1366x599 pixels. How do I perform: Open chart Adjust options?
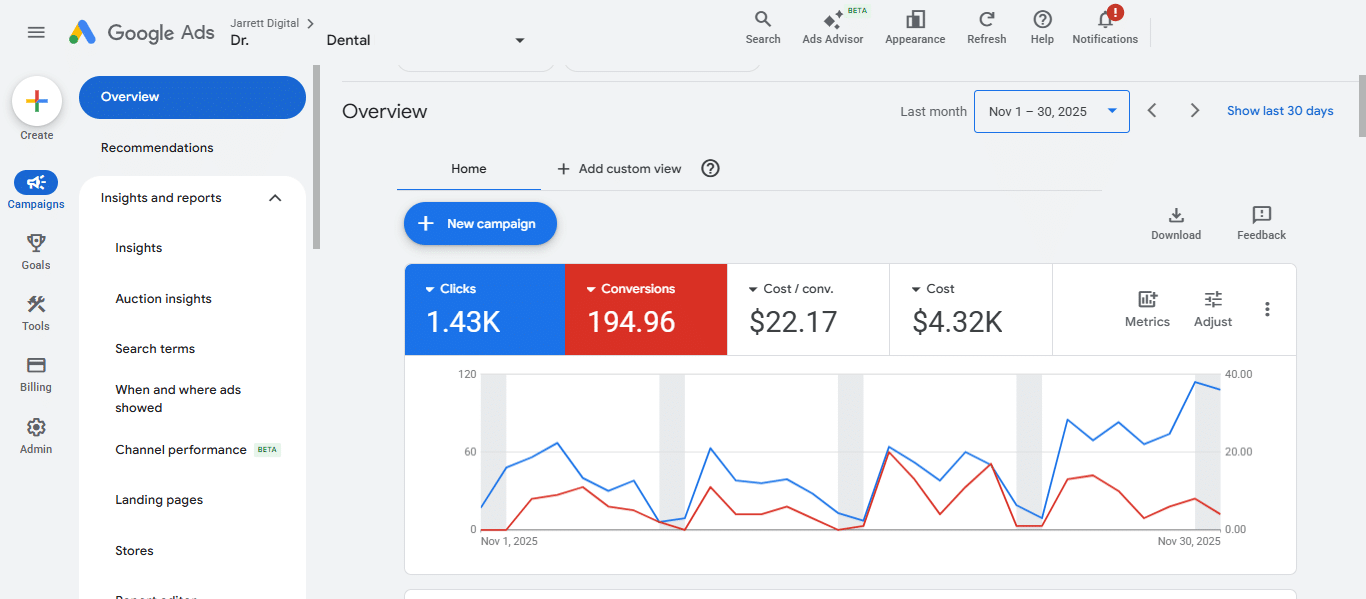1213,300
